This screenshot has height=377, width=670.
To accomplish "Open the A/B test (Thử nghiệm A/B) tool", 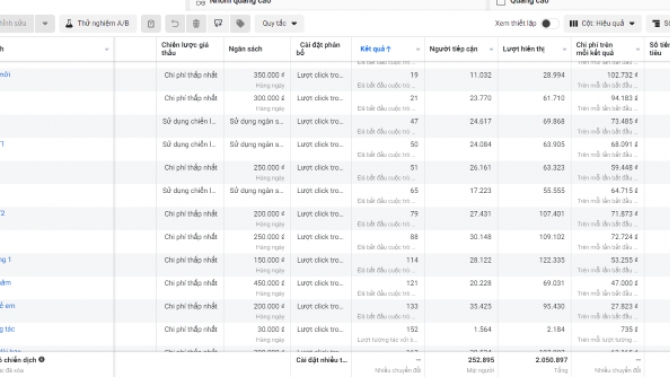I will 97,24.
